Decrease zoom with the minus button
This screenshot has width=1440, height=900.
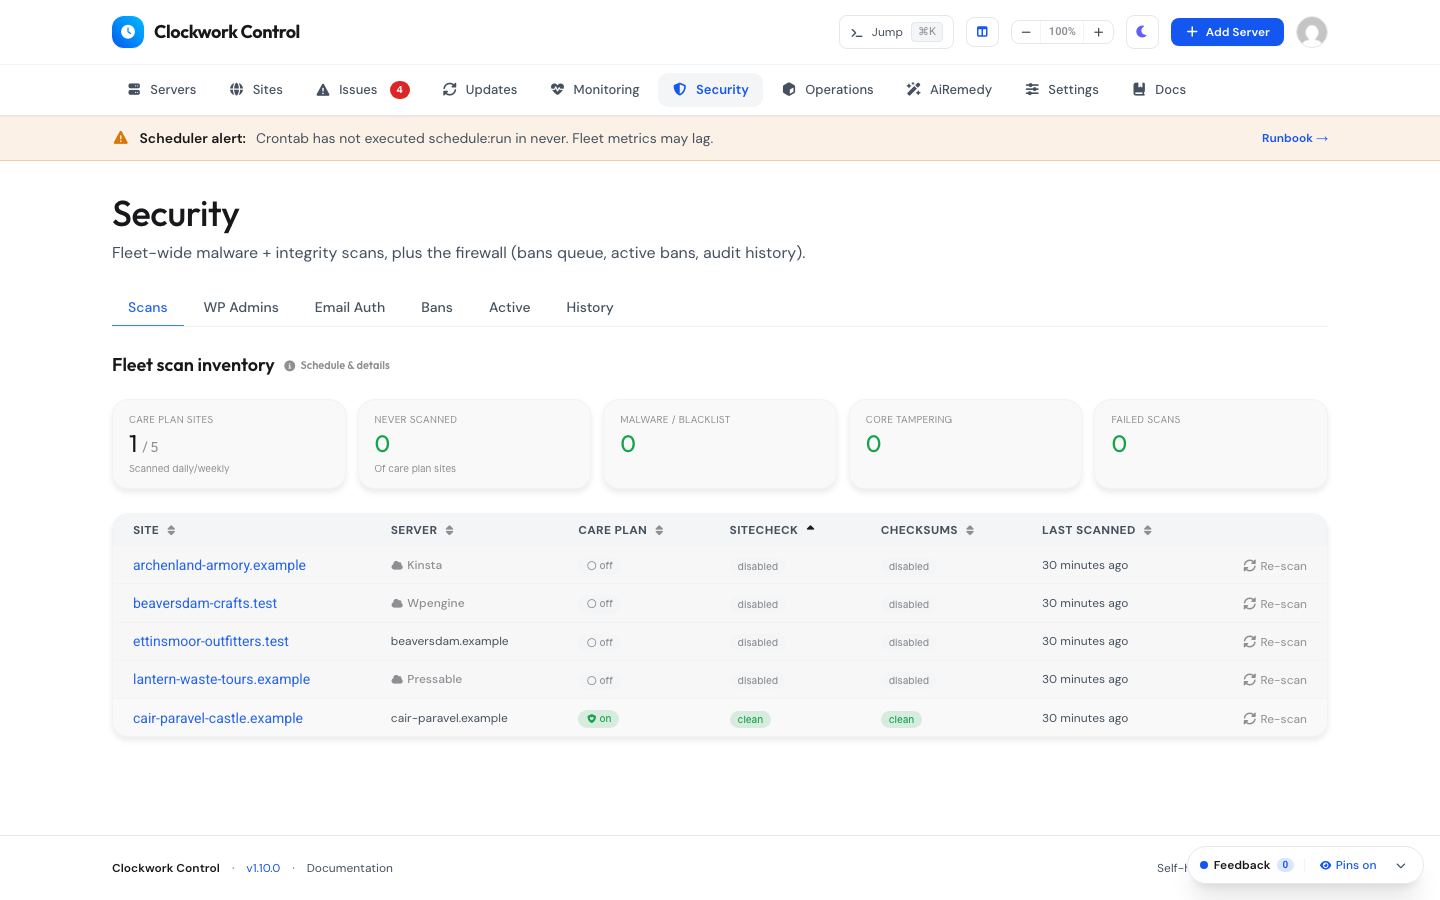point(1026,32)
